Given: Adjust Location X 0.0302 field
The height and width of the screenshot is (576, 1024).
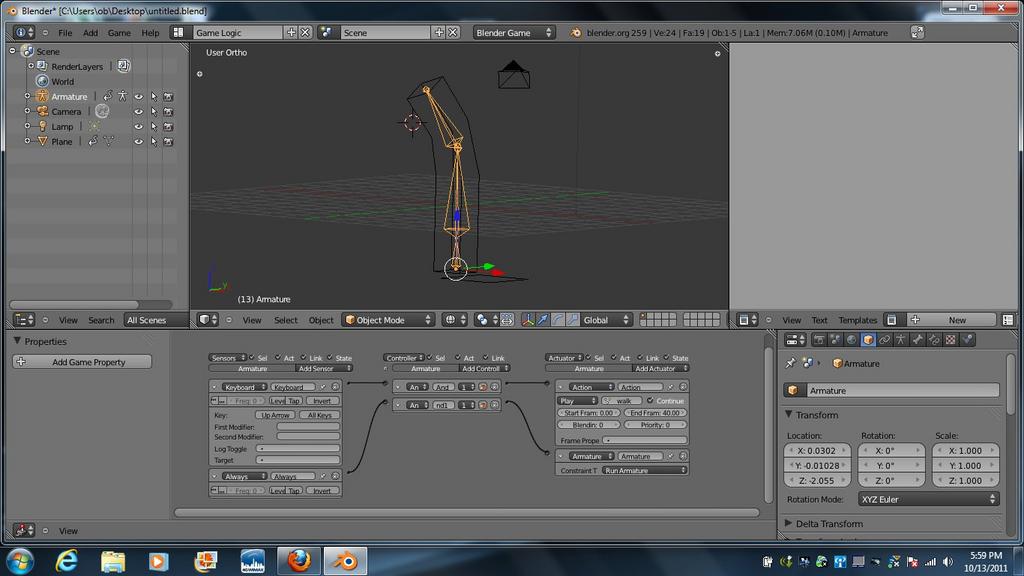Looking at the screenshot, I should [x=817, y=450].
